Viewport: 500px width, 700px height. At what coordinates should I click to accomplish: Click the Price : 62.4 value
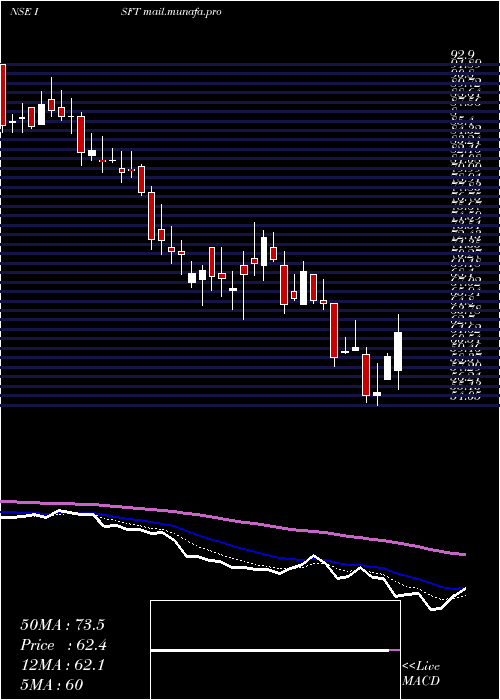point(63,645)
